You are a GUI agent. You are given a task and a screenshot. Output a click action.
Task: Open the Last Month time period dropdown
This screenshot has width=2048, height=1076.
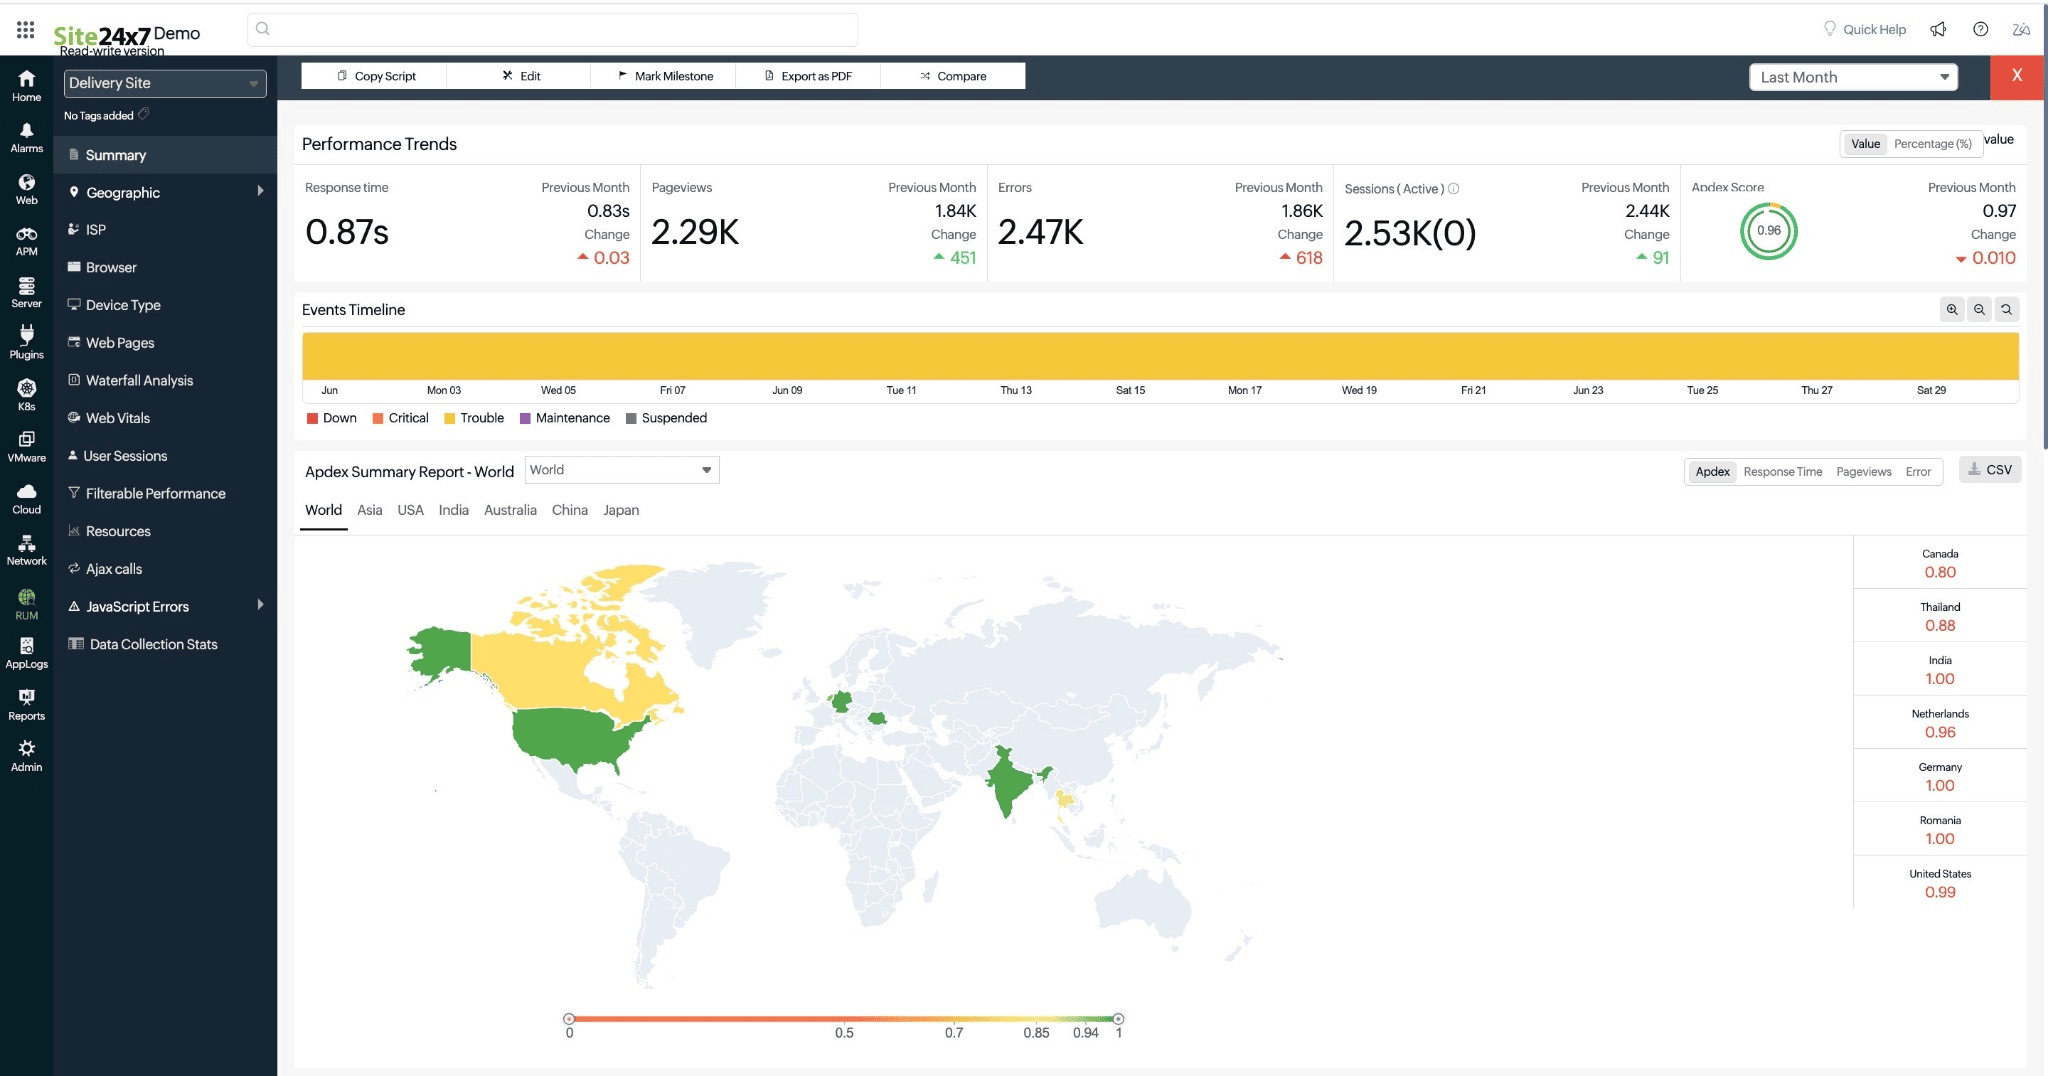(x=1853, y=77)
